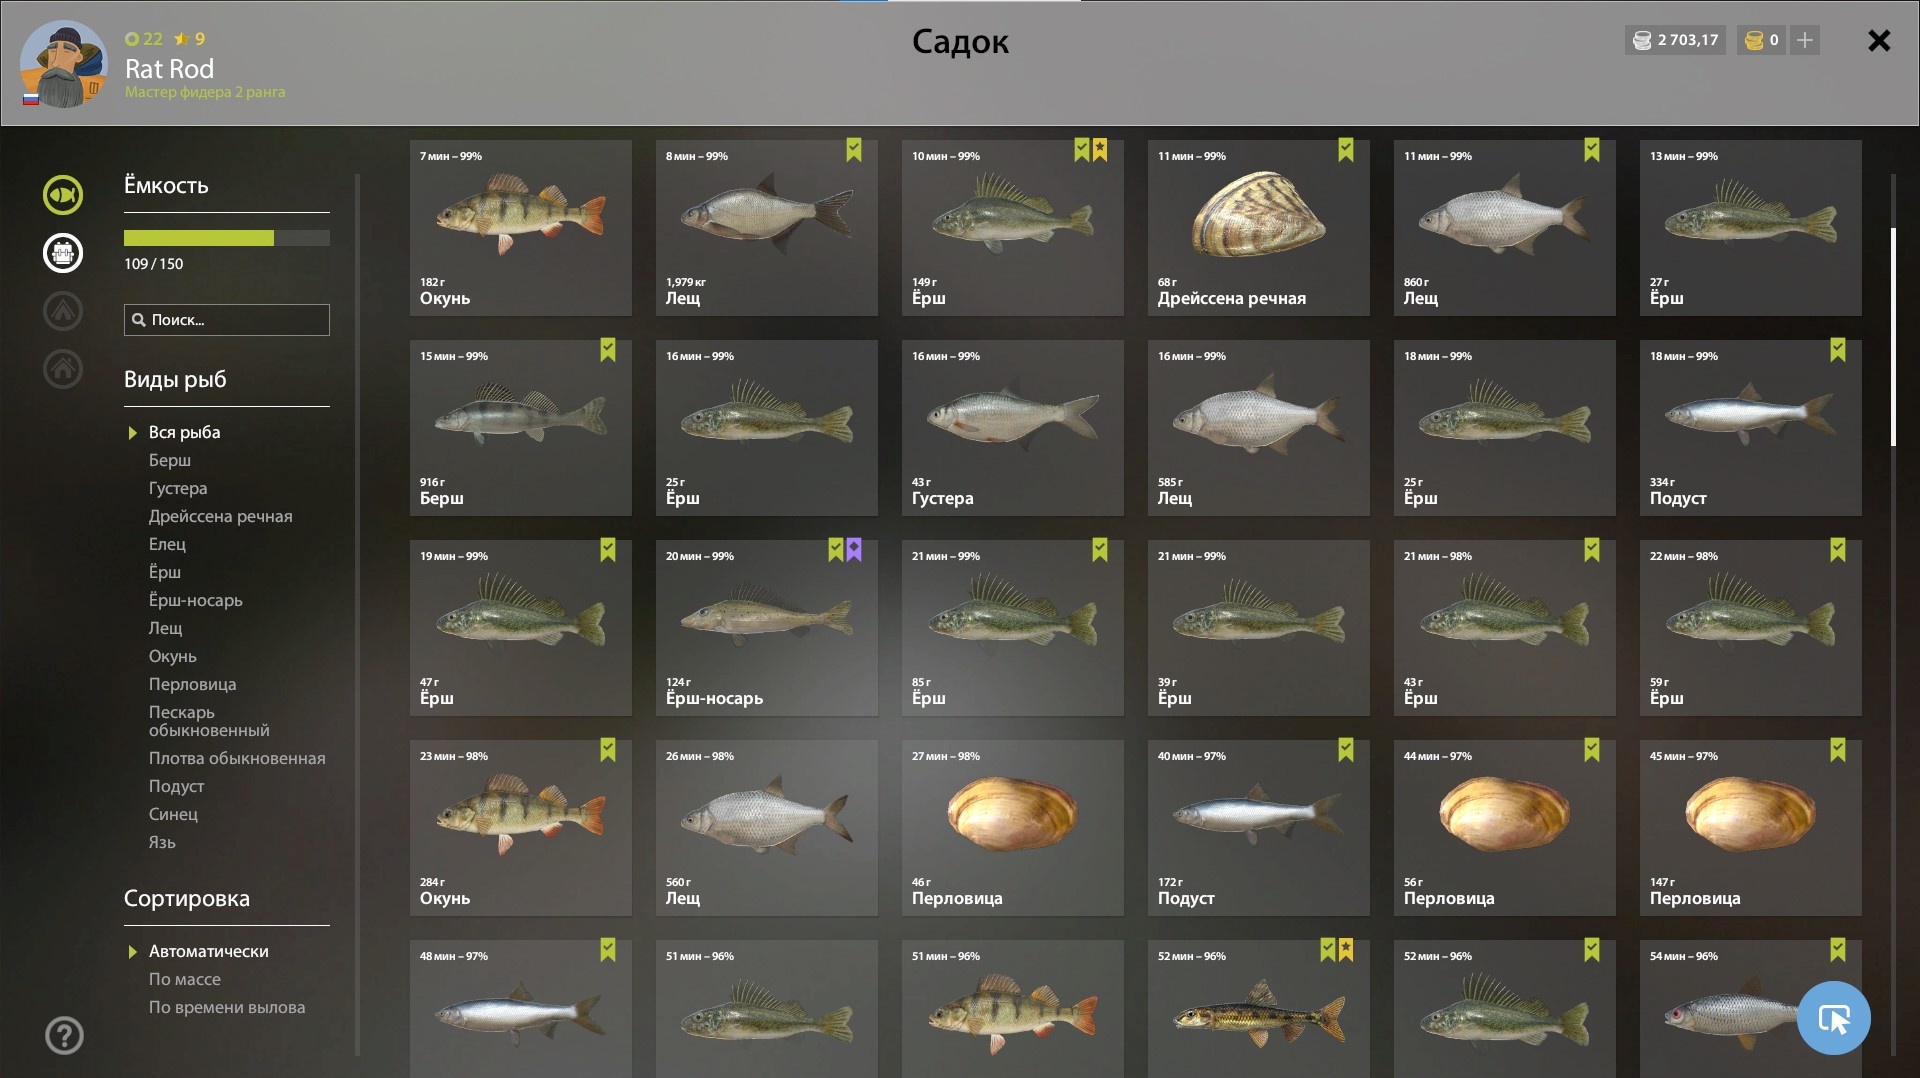Filter list to Лещ species
Screen dimensions: 1920x1078
coord(166,628)
